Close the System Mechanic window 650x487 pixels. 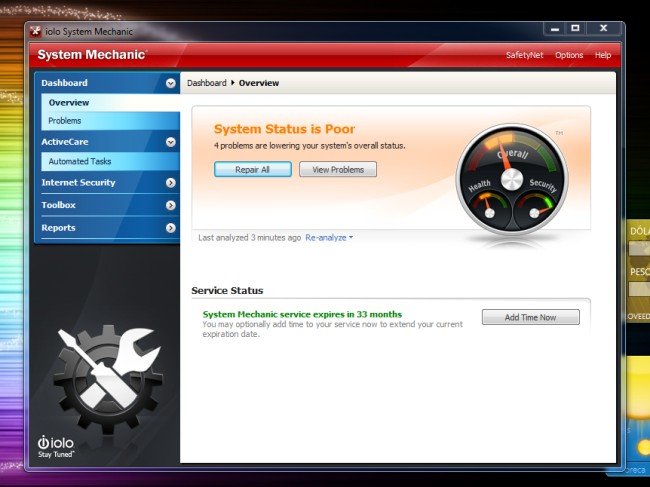(604, 29)
